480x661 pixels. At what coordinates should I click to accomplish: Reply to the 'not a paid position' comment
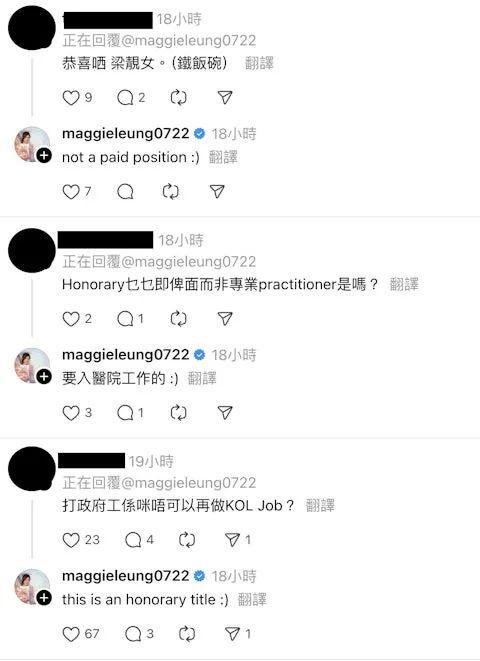125,192
